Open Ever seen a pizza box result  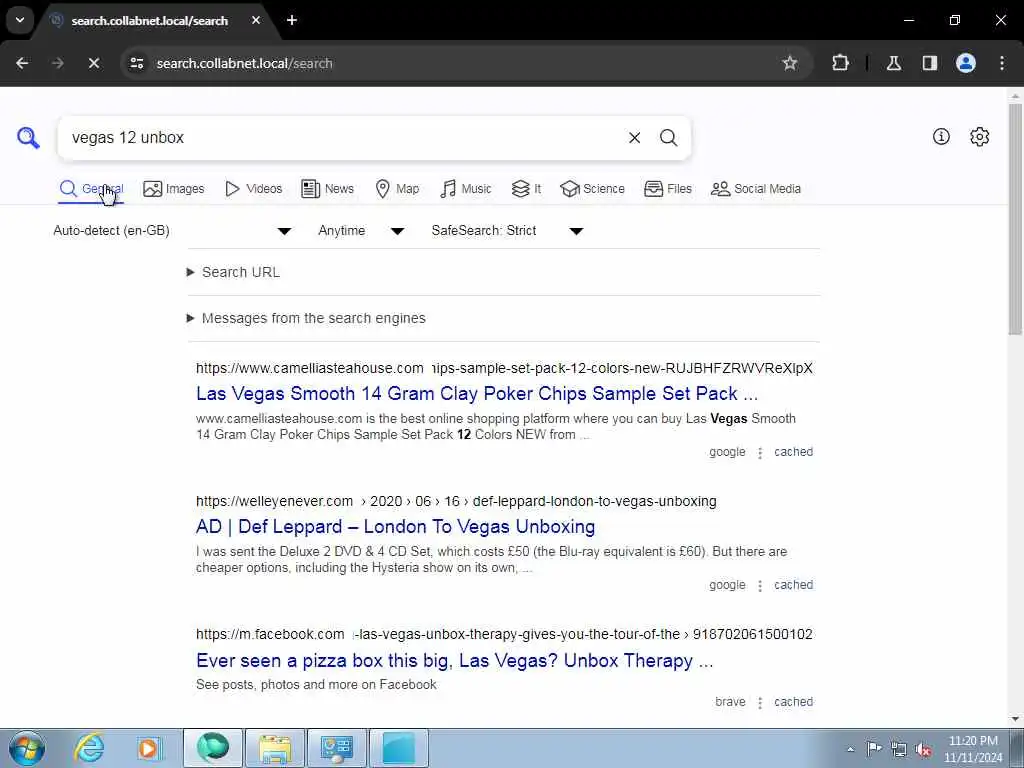(455, 660)
